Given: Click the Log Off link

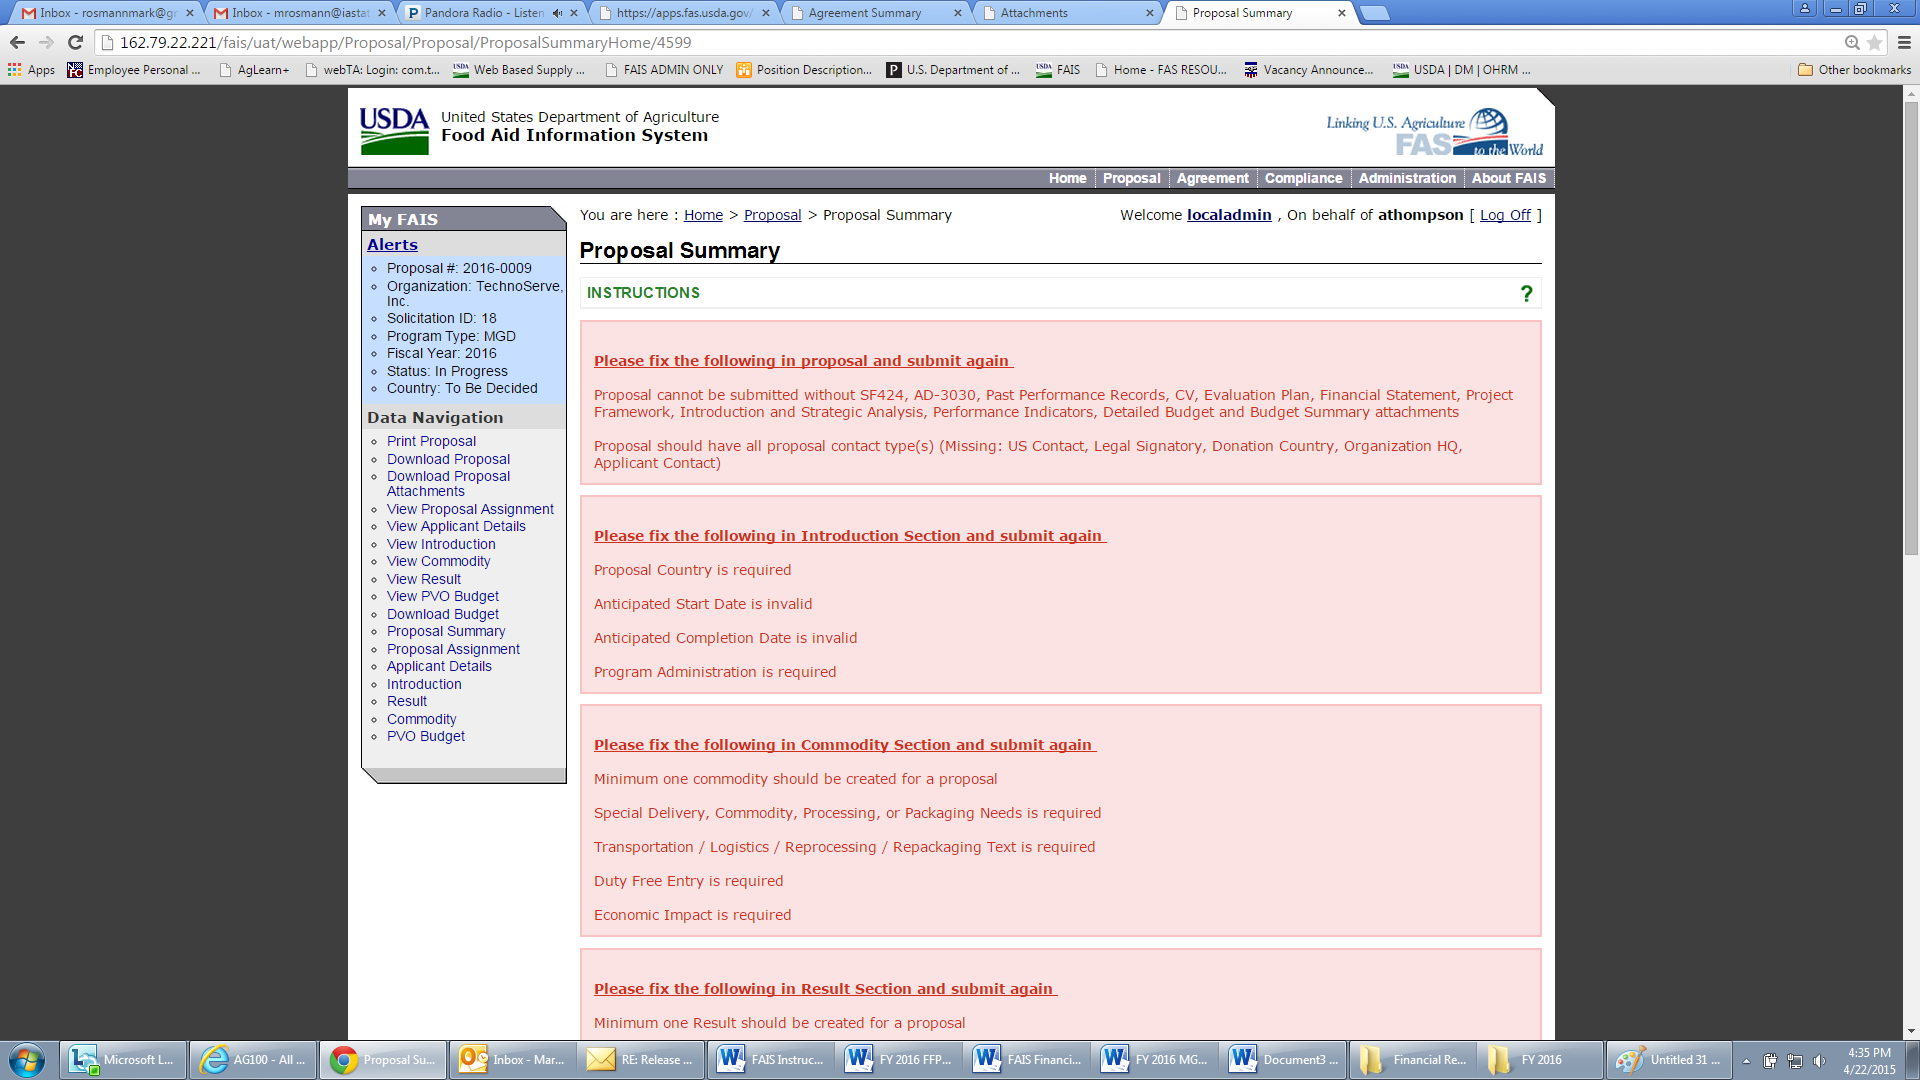Looking at the screenshot, I should pyautogui.click(x=1505, y=215).
